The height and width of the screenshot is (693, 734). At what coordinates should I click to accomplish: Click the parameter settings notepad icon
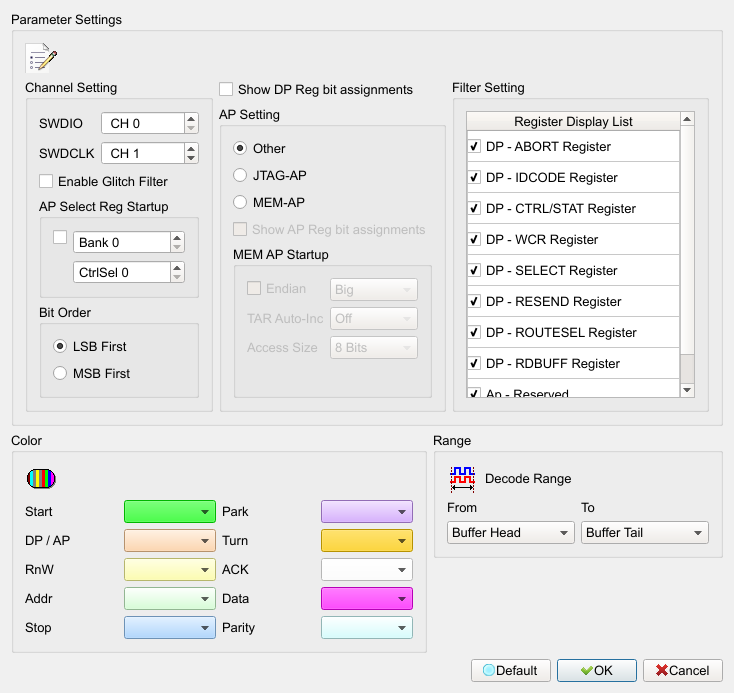41,58
